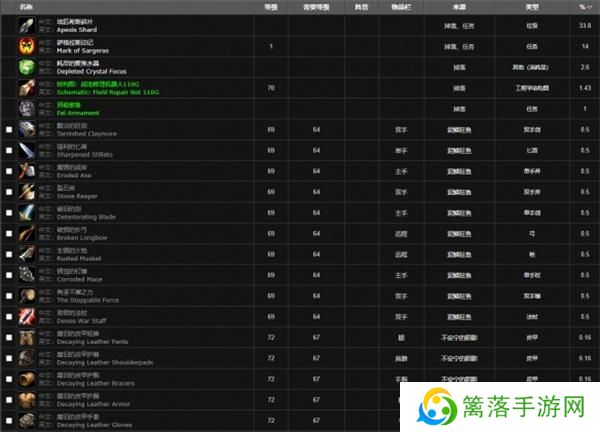Click The Stoppable Force item icon
600x432 pixels.
point(27,296)
